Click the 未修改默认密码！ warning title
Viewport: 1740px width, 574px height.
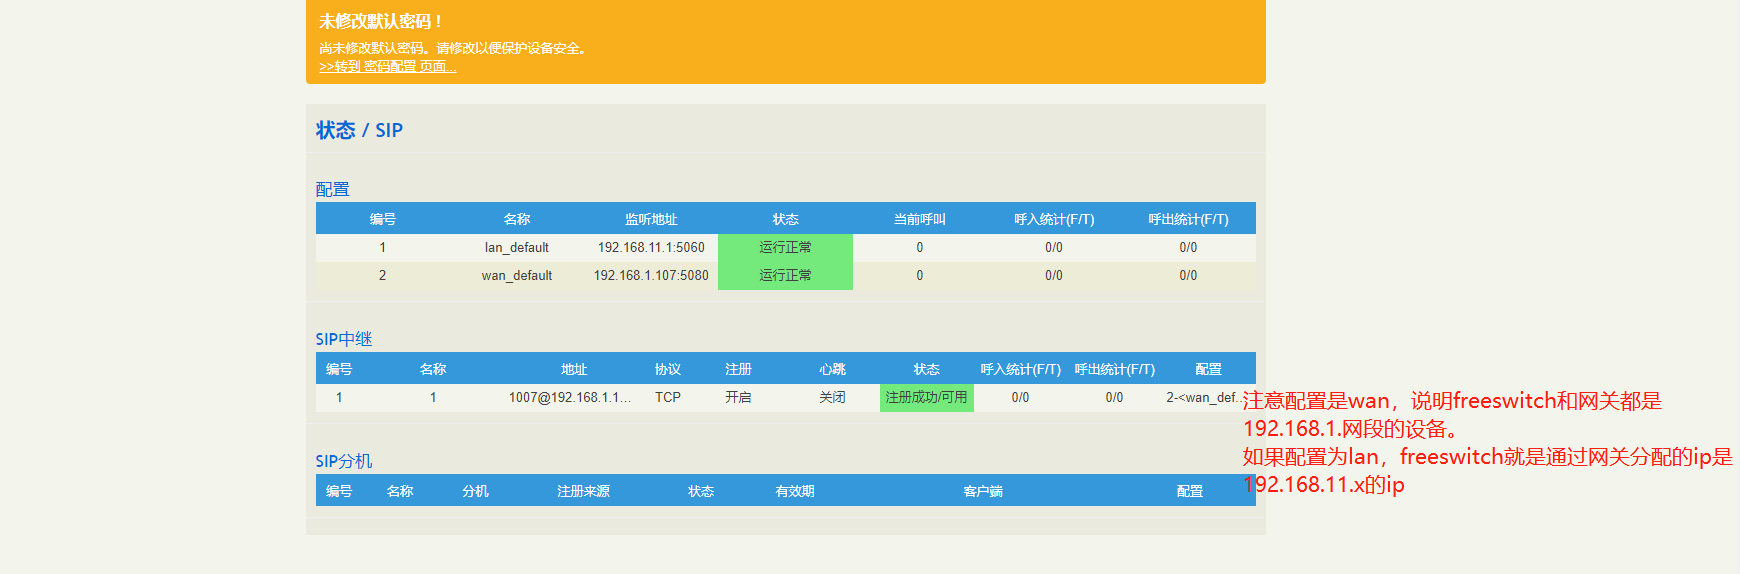381,21
